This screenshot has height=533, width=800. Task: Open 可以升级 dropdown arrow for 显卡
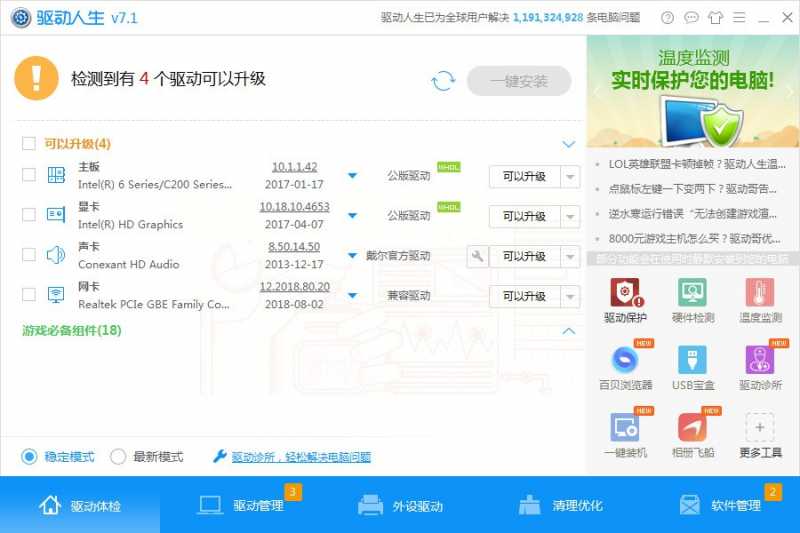click(570, 217)
